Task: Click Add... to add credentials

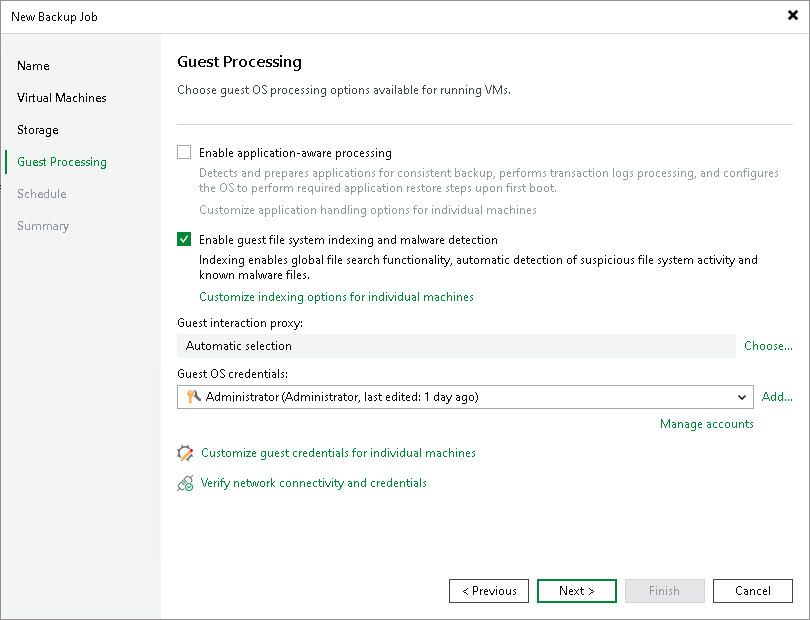Action: coord(777,397)
